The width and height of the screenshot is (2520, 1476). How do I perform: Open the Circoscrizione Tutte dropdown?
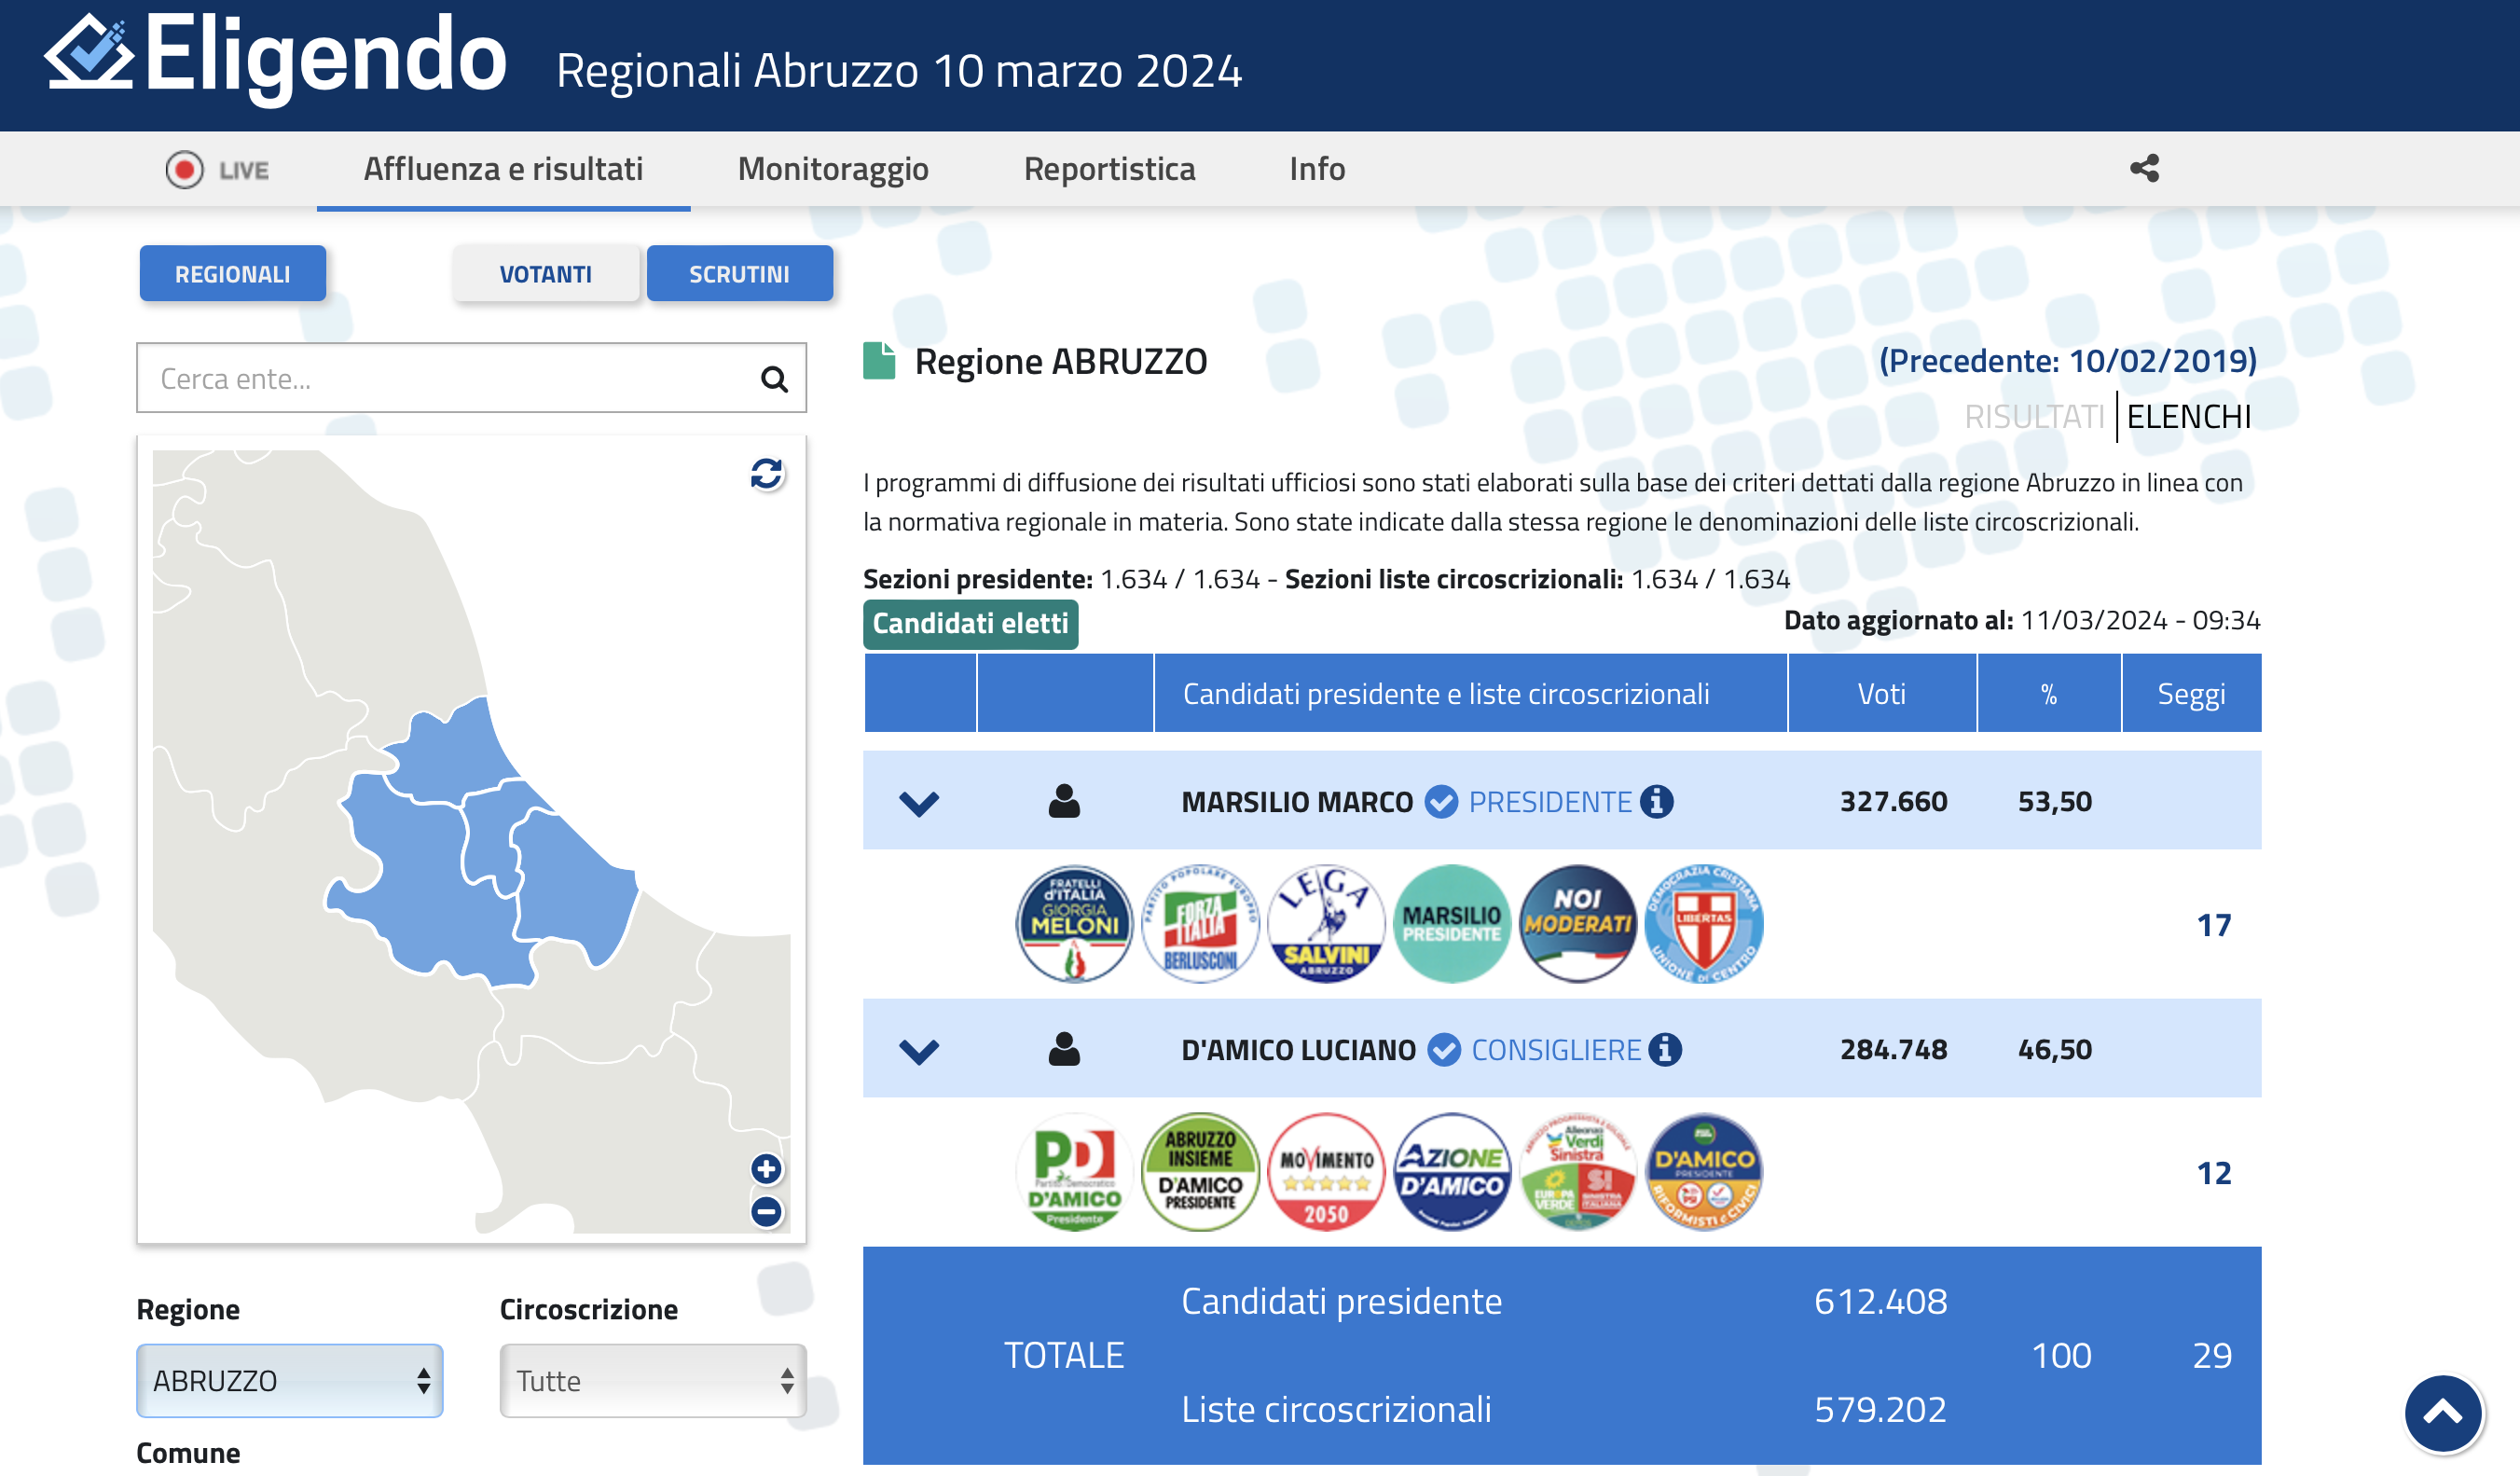pyautogui.click(x=652, y=1380)
